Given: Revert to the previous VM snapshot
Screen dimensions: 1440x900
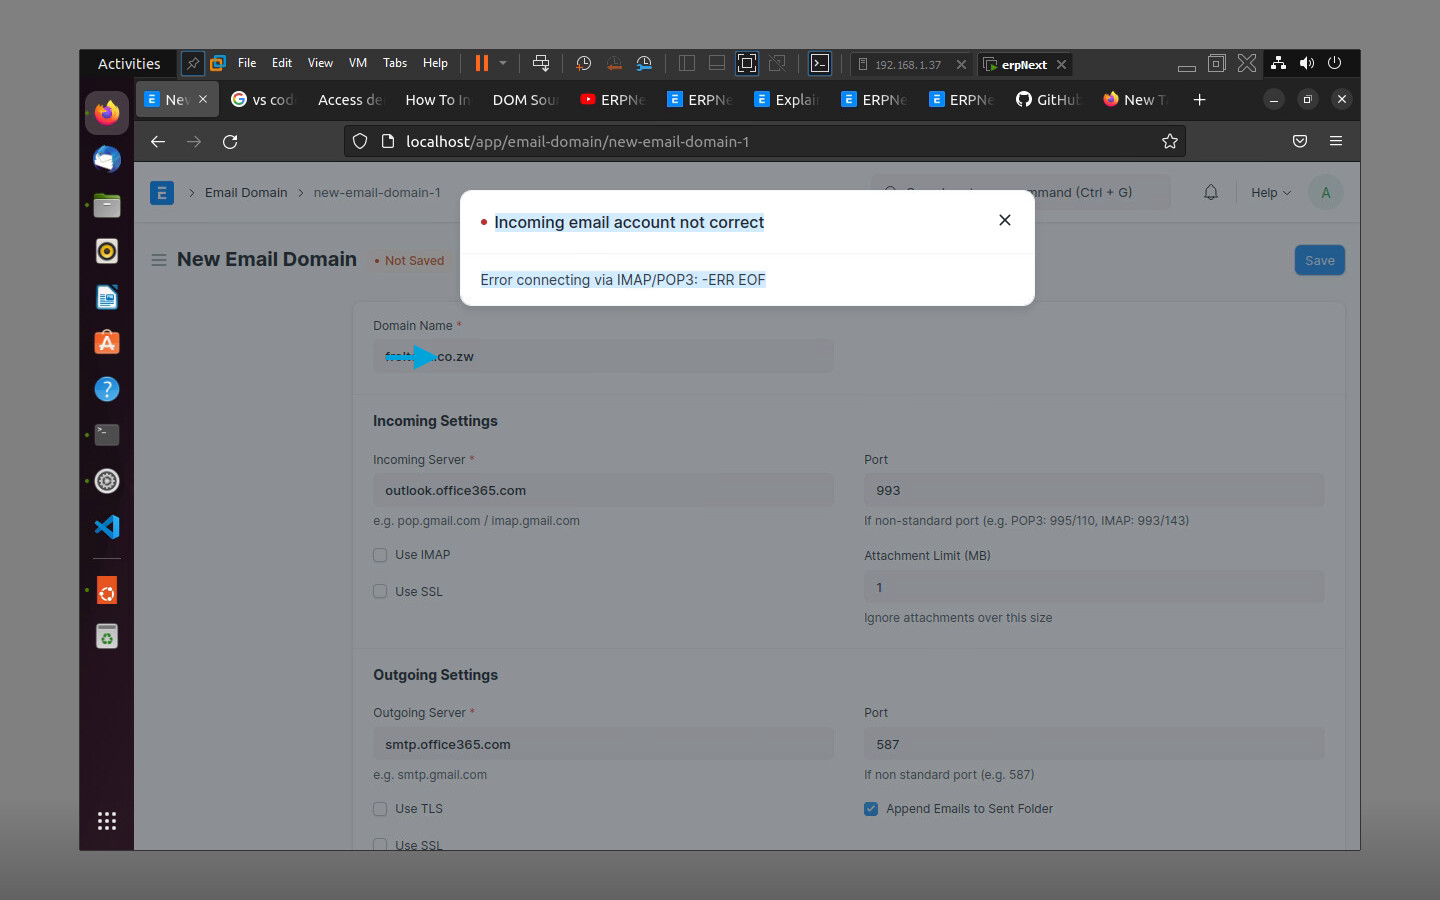Looking at the screenshot, I should (614, 63).
